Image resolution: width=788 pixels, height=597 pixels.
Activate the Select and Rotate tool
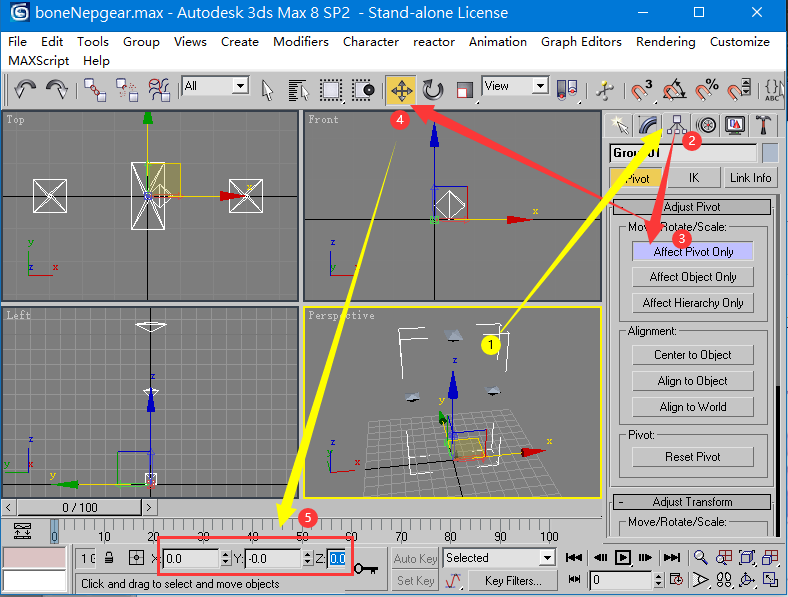(x=432, y=90)
